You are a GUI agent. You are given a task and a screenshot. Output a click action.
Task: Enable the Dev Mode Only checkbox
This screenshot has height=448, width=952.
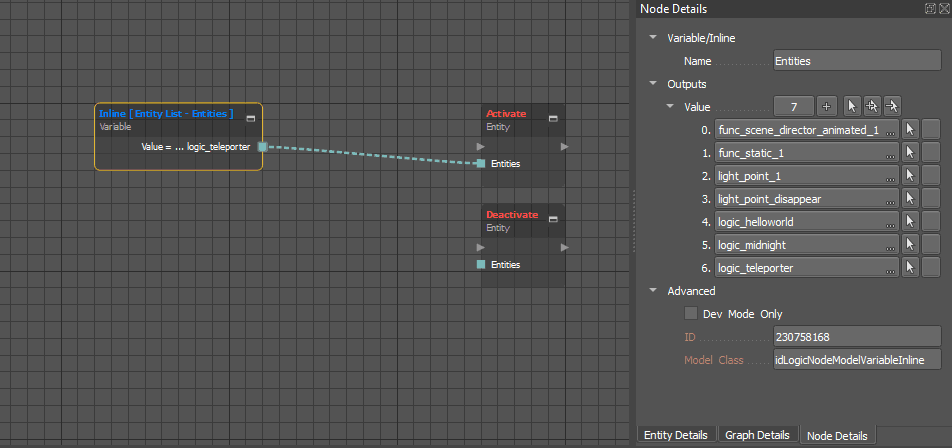[691, 313]
